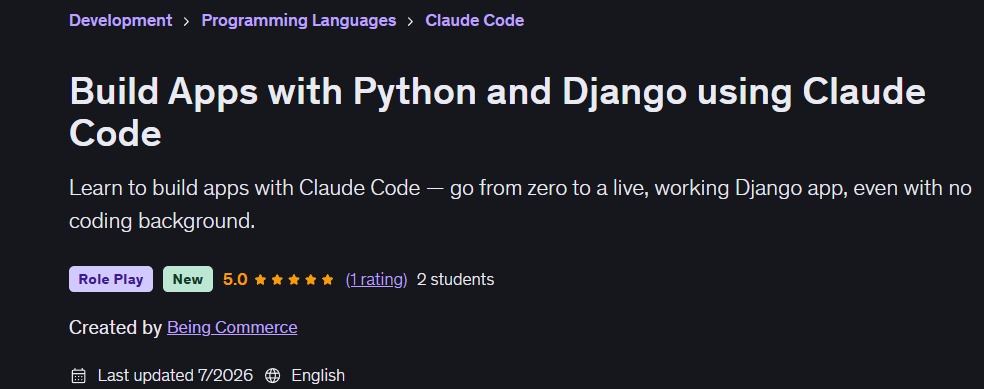984x389 pixels.
Task: Click the breadcrumb chevron after Development
Action: [x=186, y=21]
